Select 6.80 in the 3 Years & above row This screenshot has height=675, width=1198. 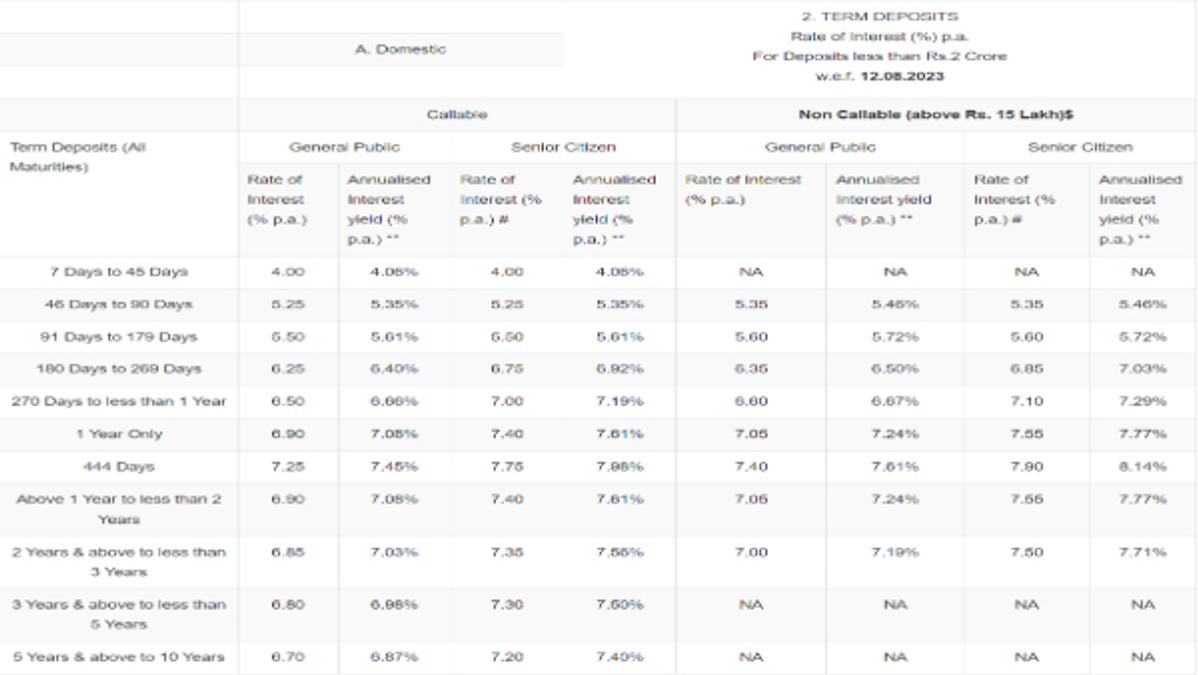pyautogui.click(x=288, y=604)
